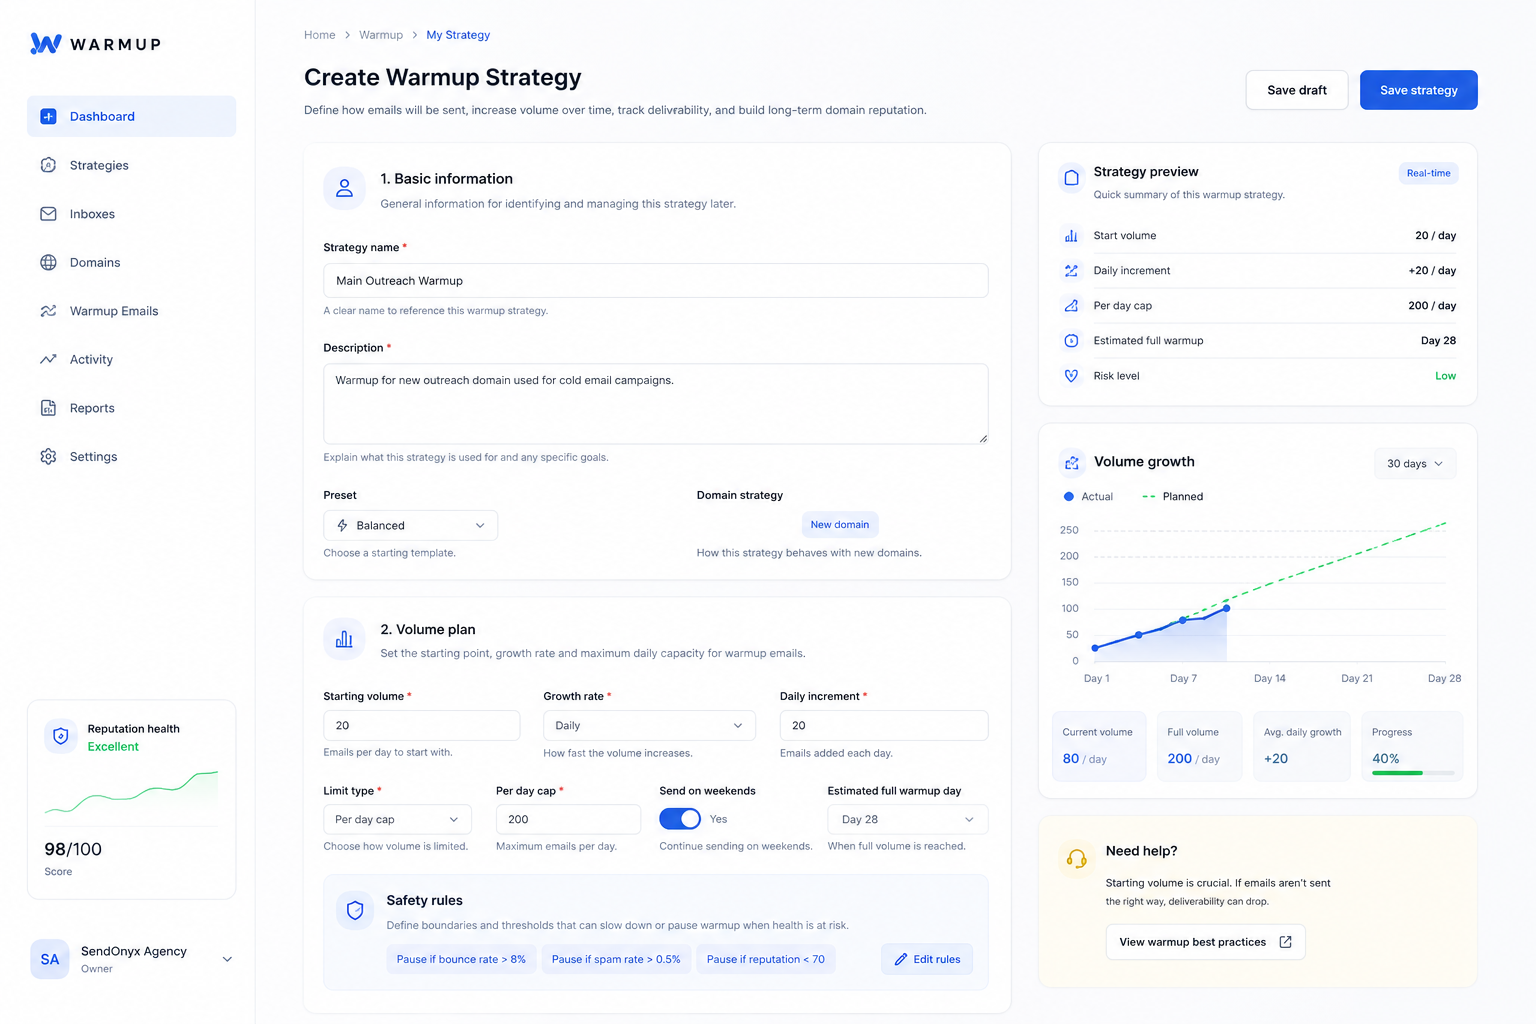Screen dimensions: 1536x1024
Task: Click the WARMUP logo icon
Action: click(46, 43)
